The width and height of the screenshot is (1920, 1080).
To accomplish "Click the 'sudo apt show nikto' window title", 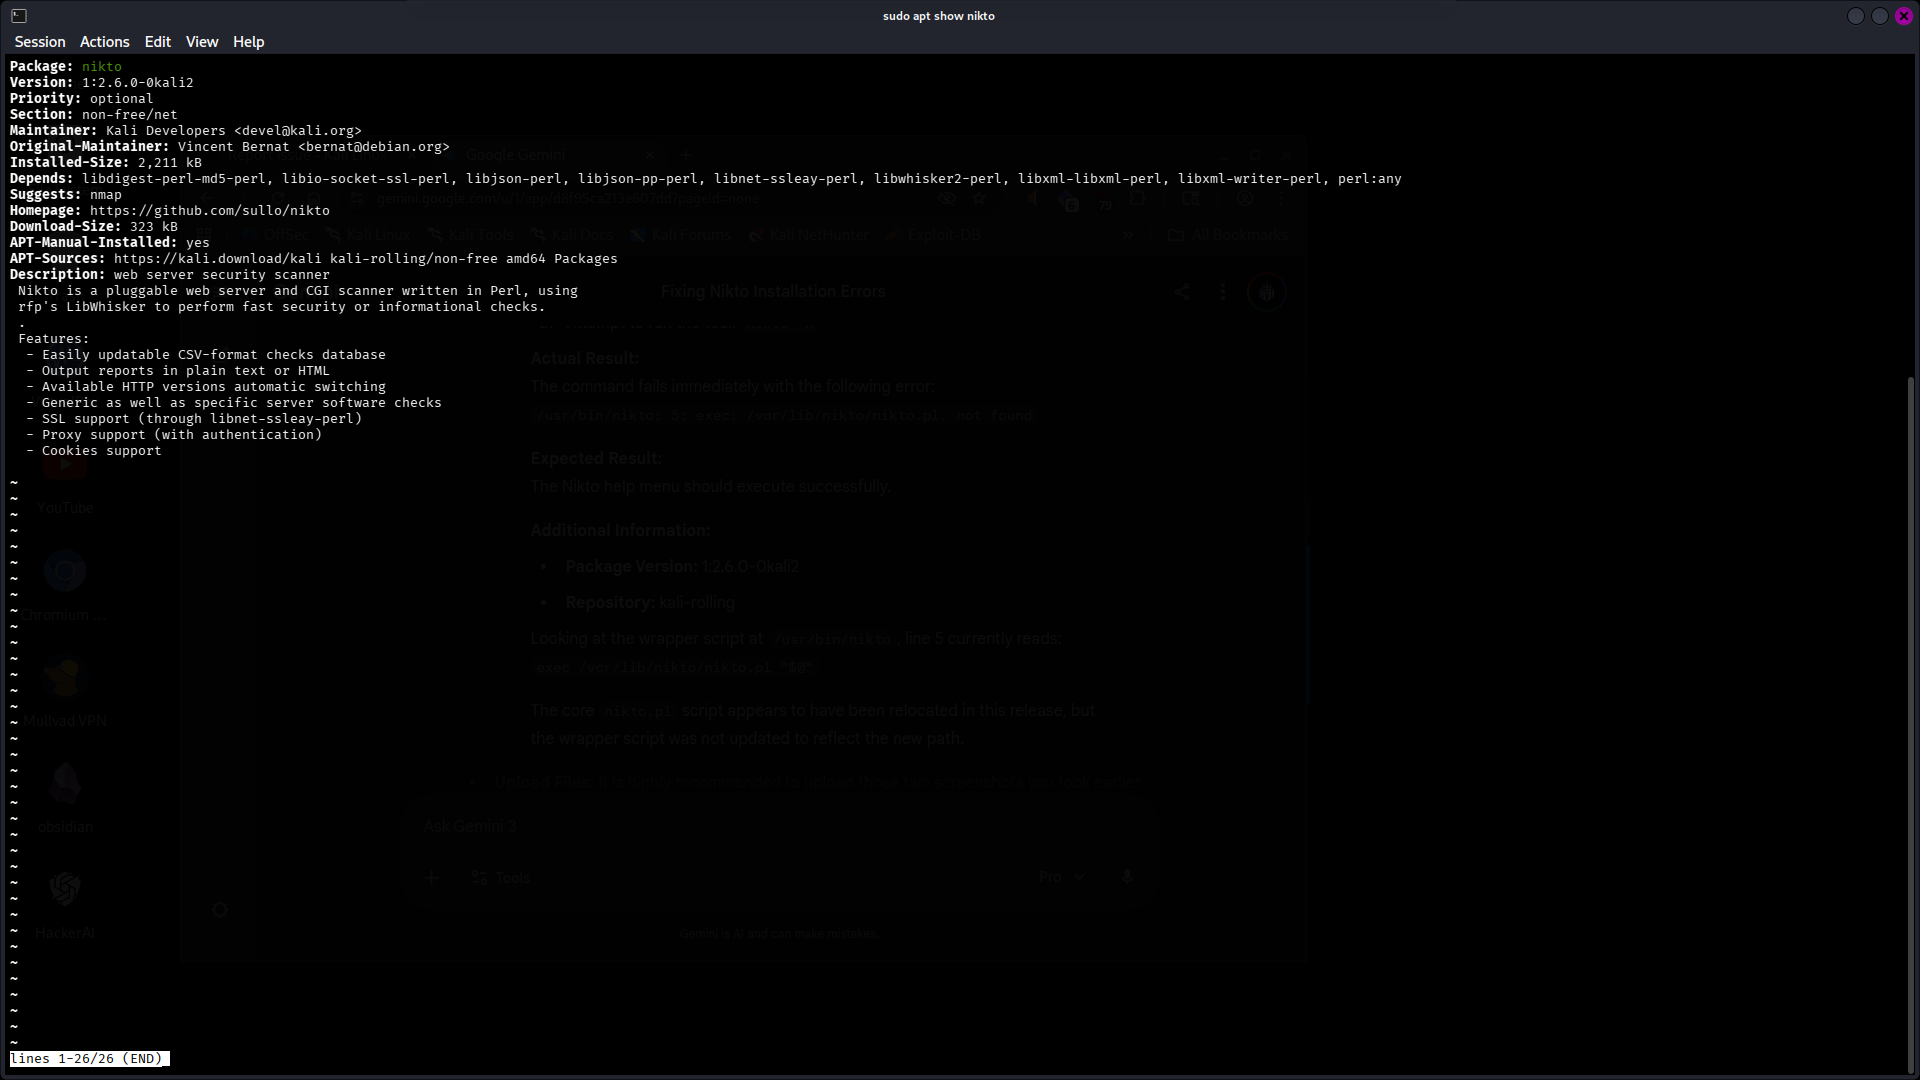I will tap(938, 16).
